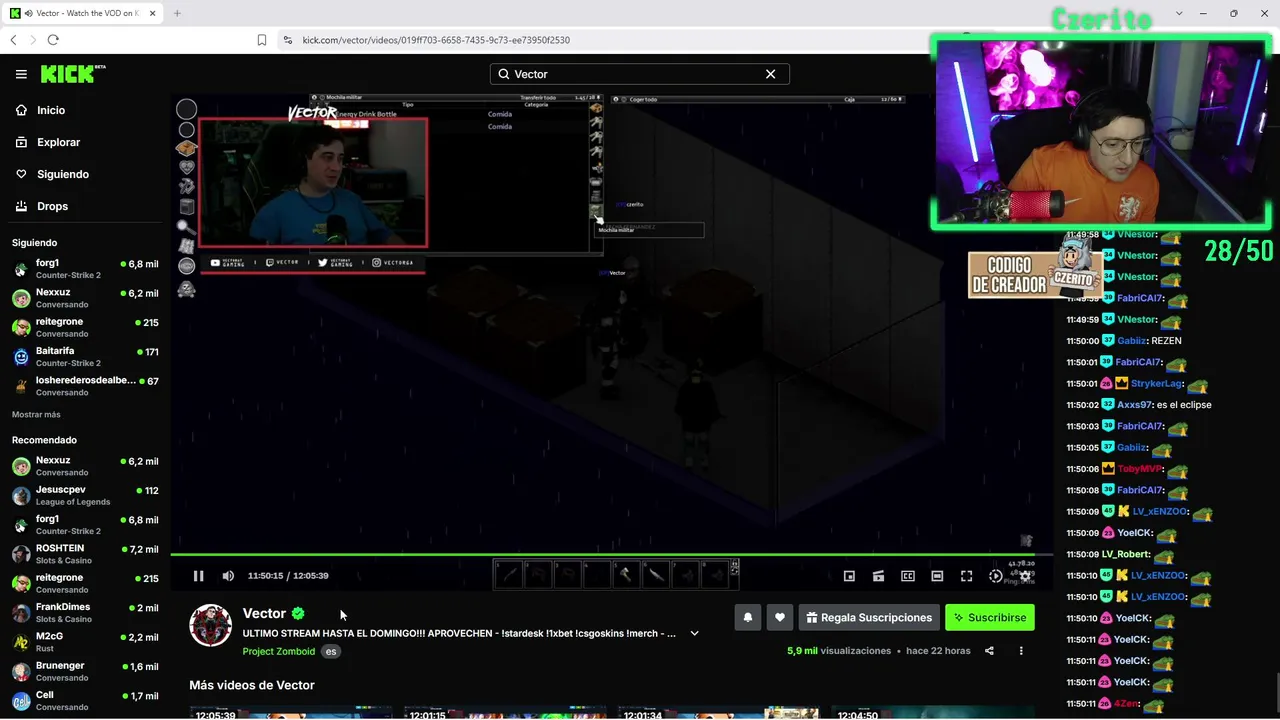Open the 12:04:50 video thumbnail

tap(931, 713)
